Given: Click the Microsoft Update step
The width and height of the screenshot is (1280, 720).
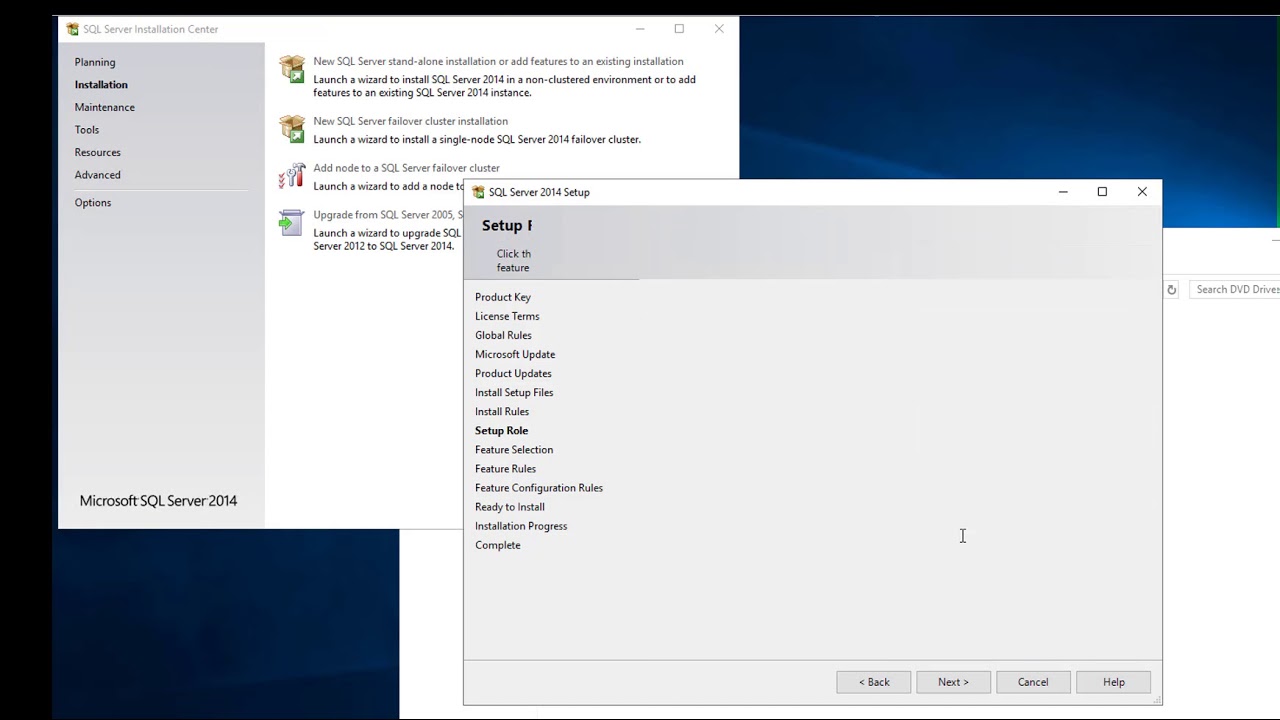Looking at the screenshot, I should point(515,354).
